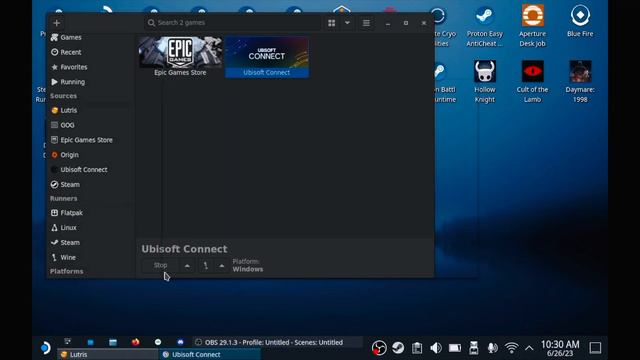
Task: Click the Search 2 games field
Action: [233, 23]
